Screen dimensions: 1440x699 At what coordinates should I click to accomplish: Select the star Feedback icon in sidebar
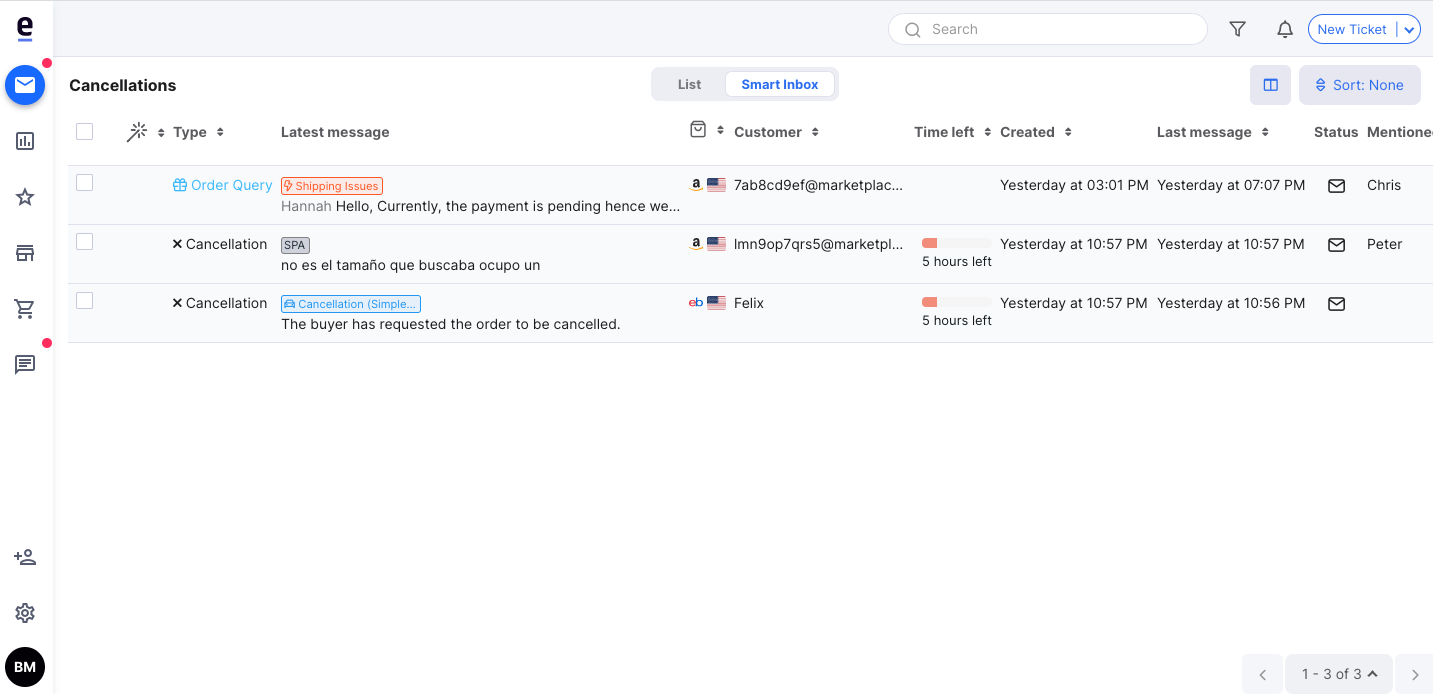point(25,197)
